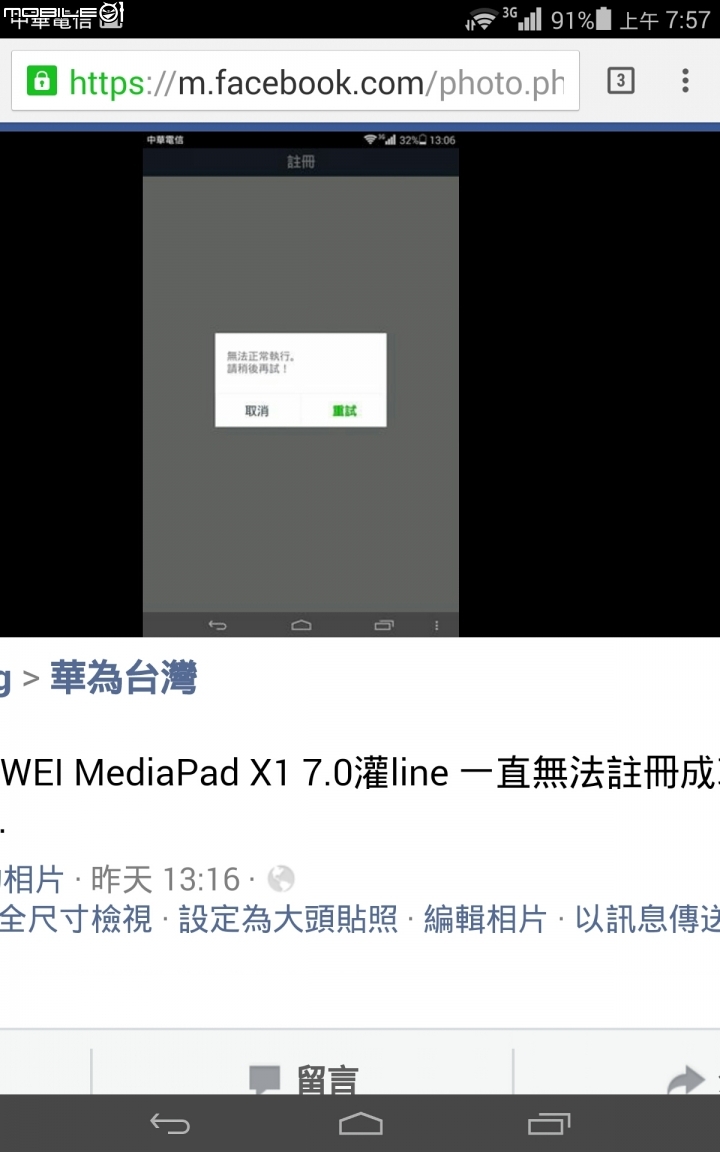Open the 華為台灣 page link
720x1152 pixels.
pos(123,677)
